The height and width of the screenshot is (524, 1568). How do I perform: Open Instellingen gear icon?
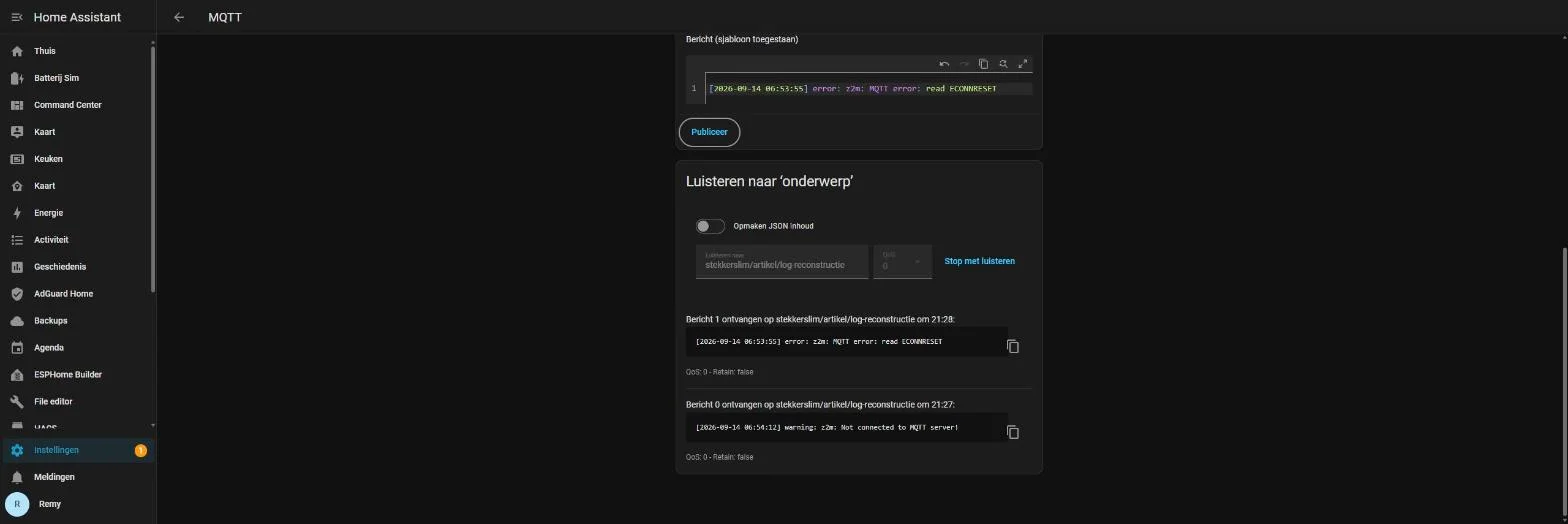pyautogui.click(x=16, y=450)
